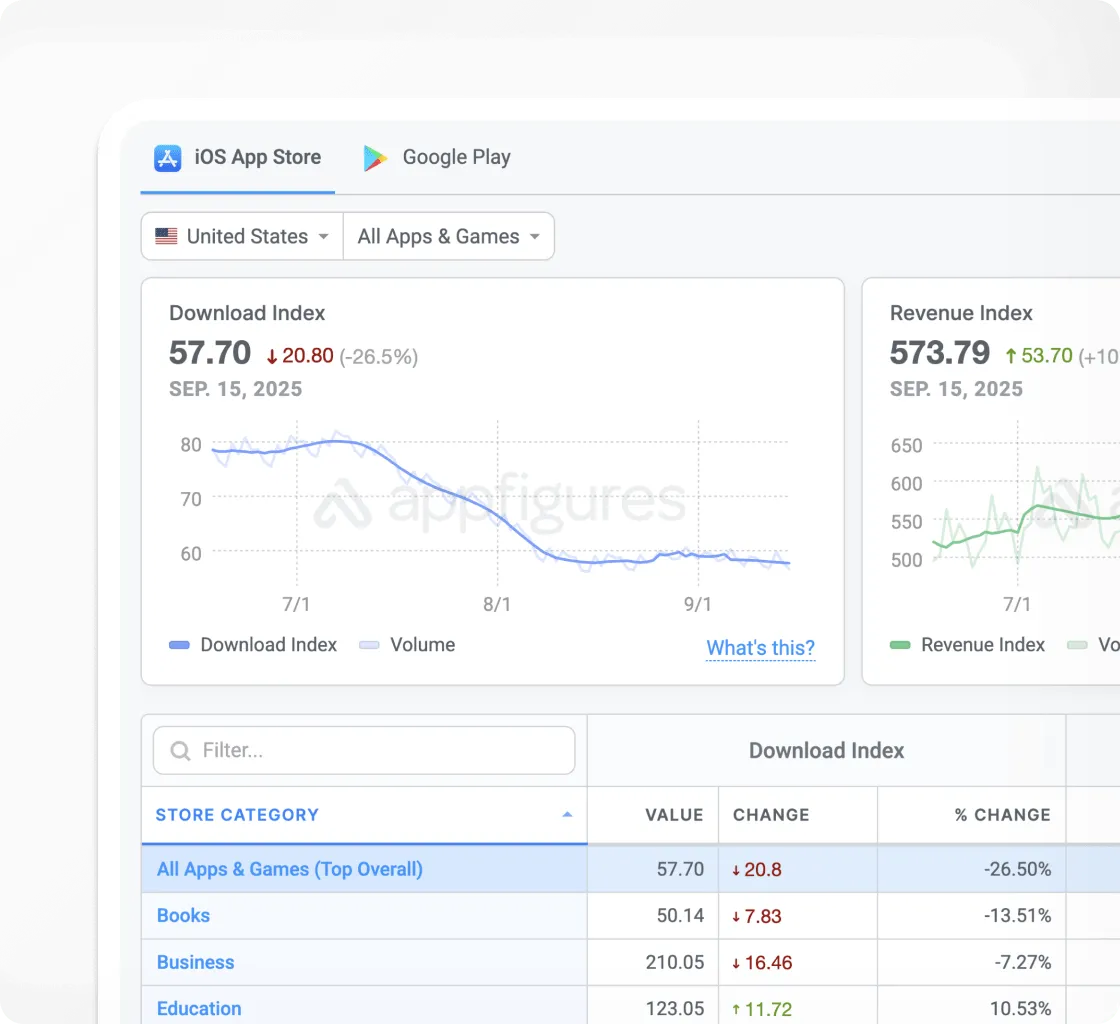Click the 50.14 value in Books row
This screenshot has height=1024, width=1120.
681,915
